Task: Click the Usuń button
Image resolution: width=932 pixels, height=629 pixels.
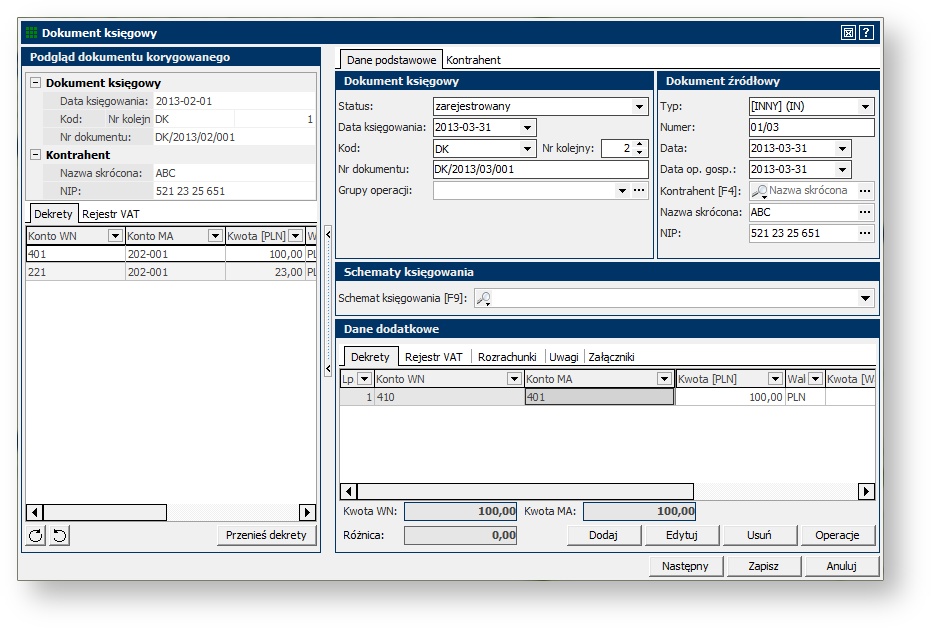Action: click(x=759, y=535)
